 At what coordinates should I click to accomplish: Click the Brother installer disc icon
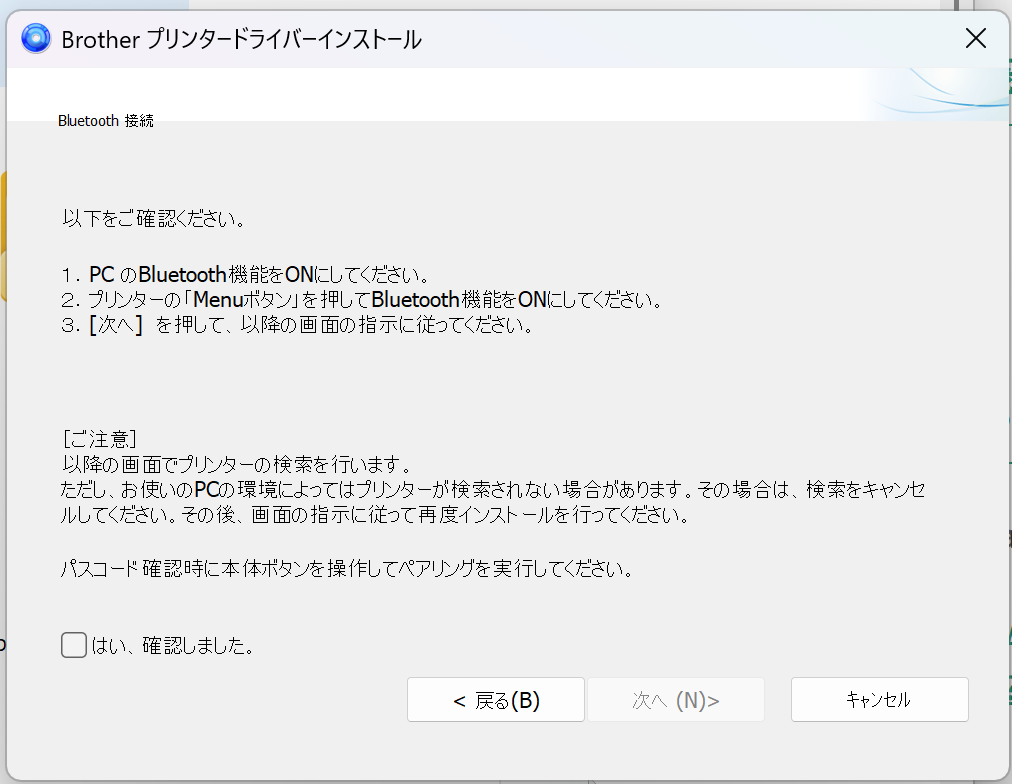[35, 38]
